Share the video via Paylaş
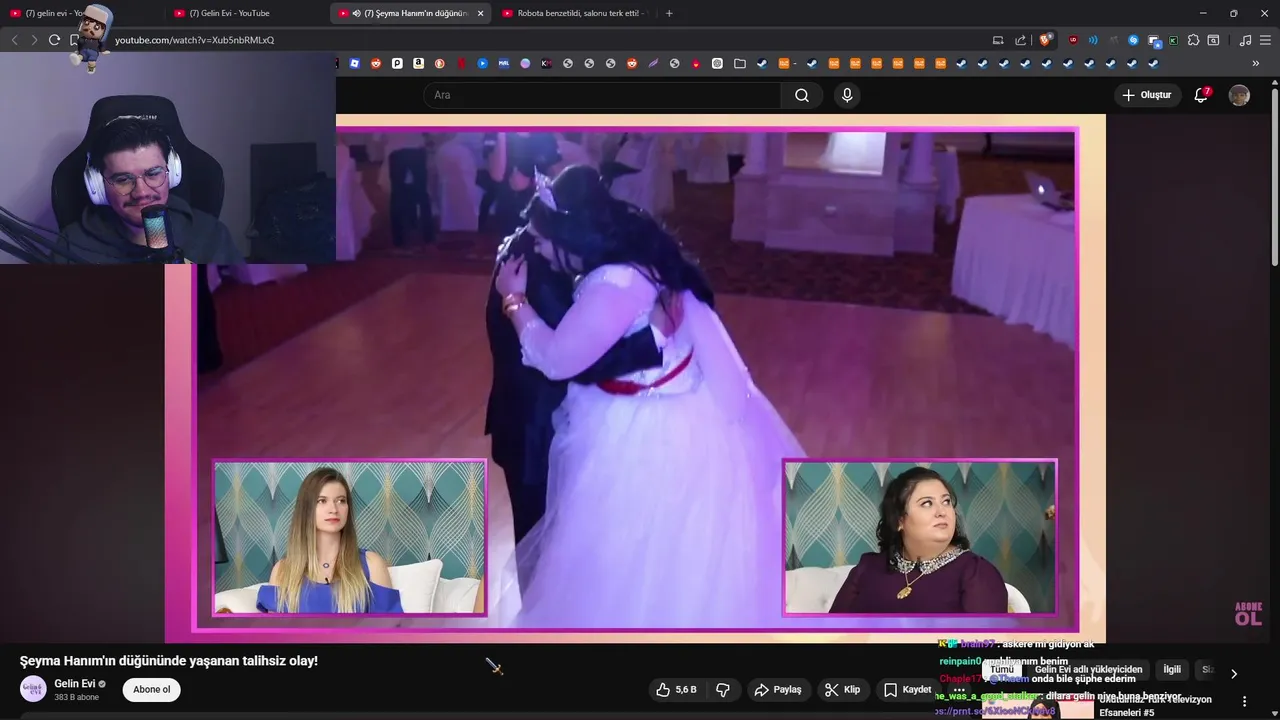This screenshot has height=720, width=1280. click(x=778, y=689)
